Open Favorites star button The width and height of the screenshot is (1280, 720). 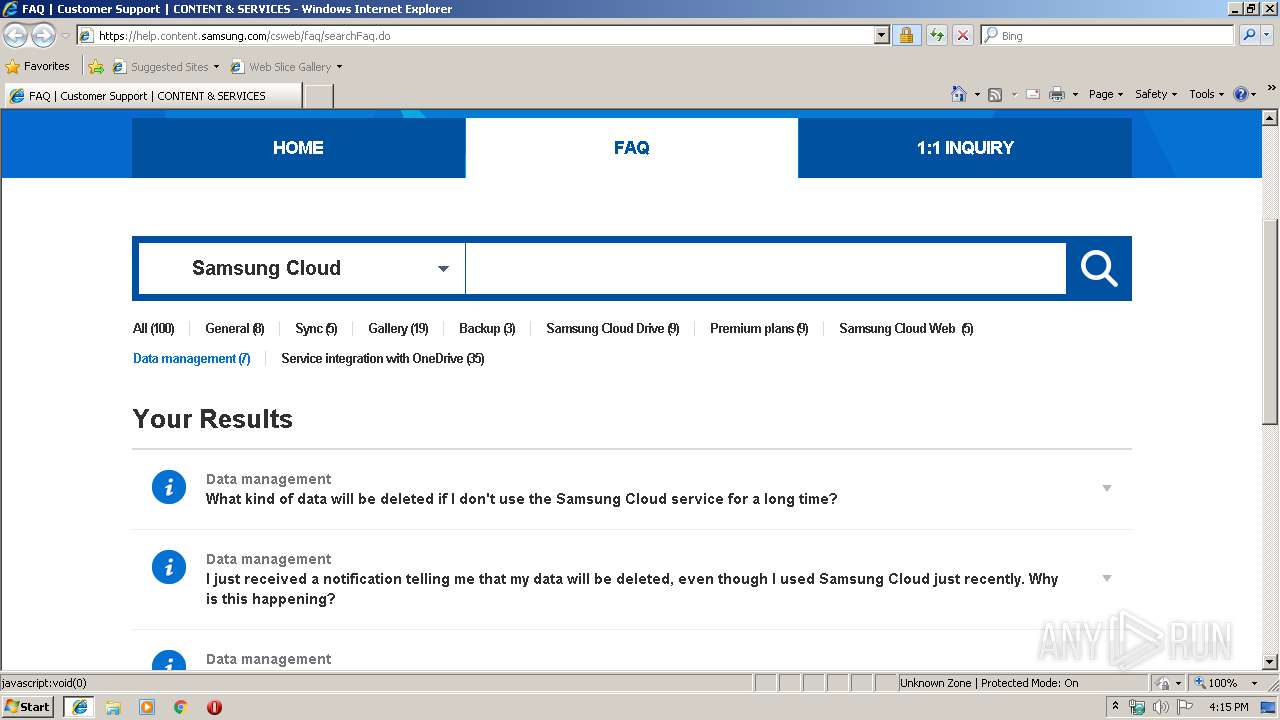tap(38, 66)
